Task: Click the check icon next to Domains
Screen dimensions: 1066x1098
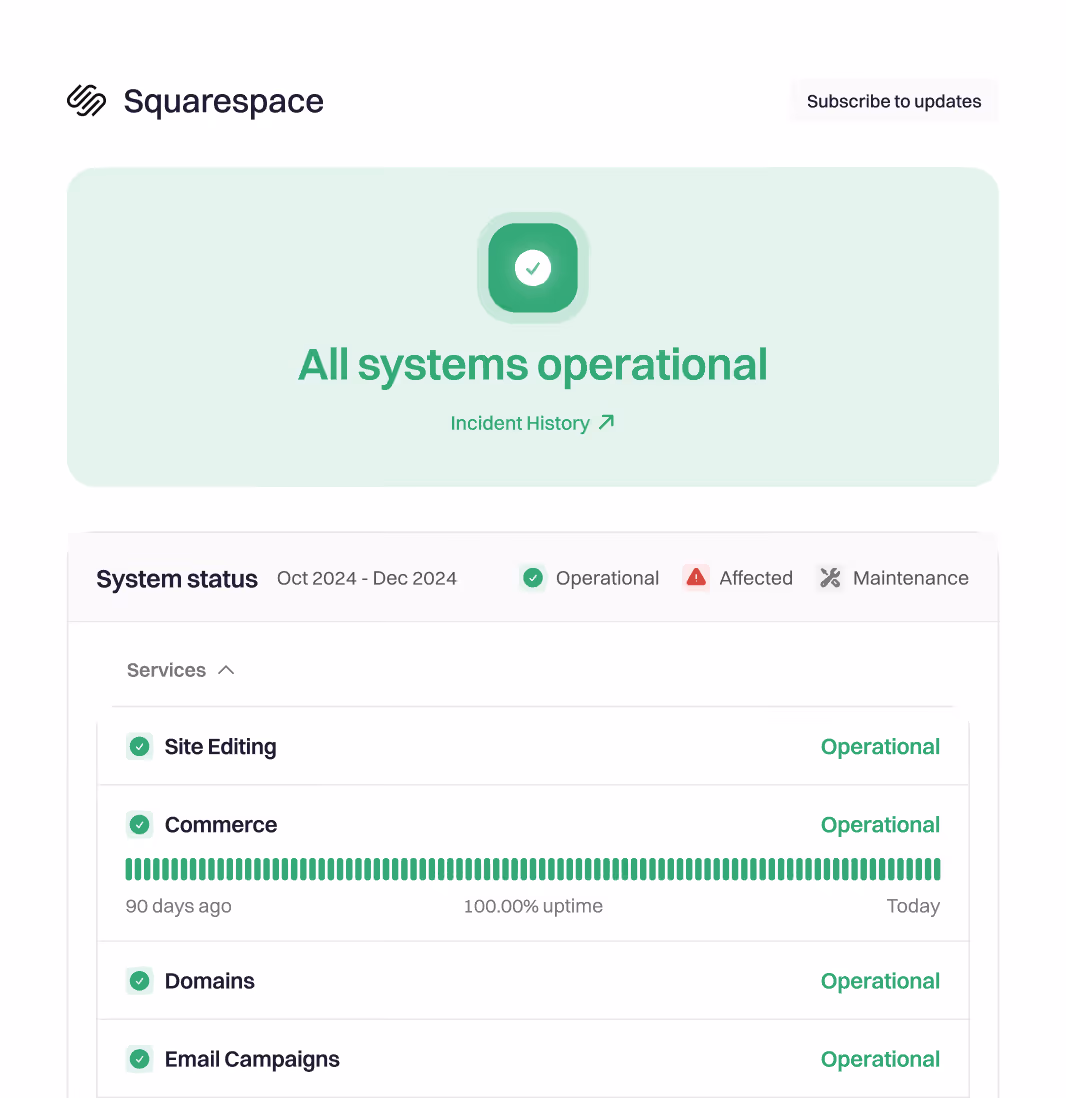Action: coord(140,981)
